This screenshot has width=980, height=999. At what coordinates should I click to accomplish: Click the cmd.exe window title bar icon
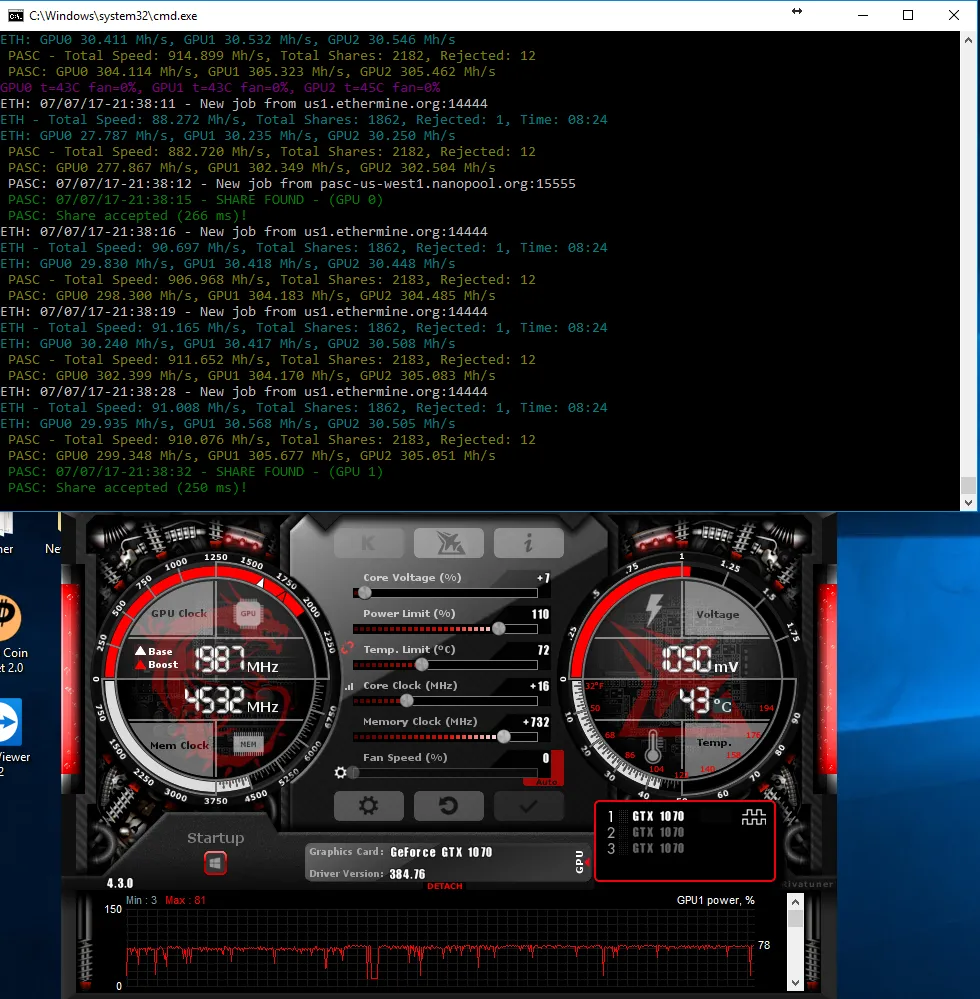15,15
